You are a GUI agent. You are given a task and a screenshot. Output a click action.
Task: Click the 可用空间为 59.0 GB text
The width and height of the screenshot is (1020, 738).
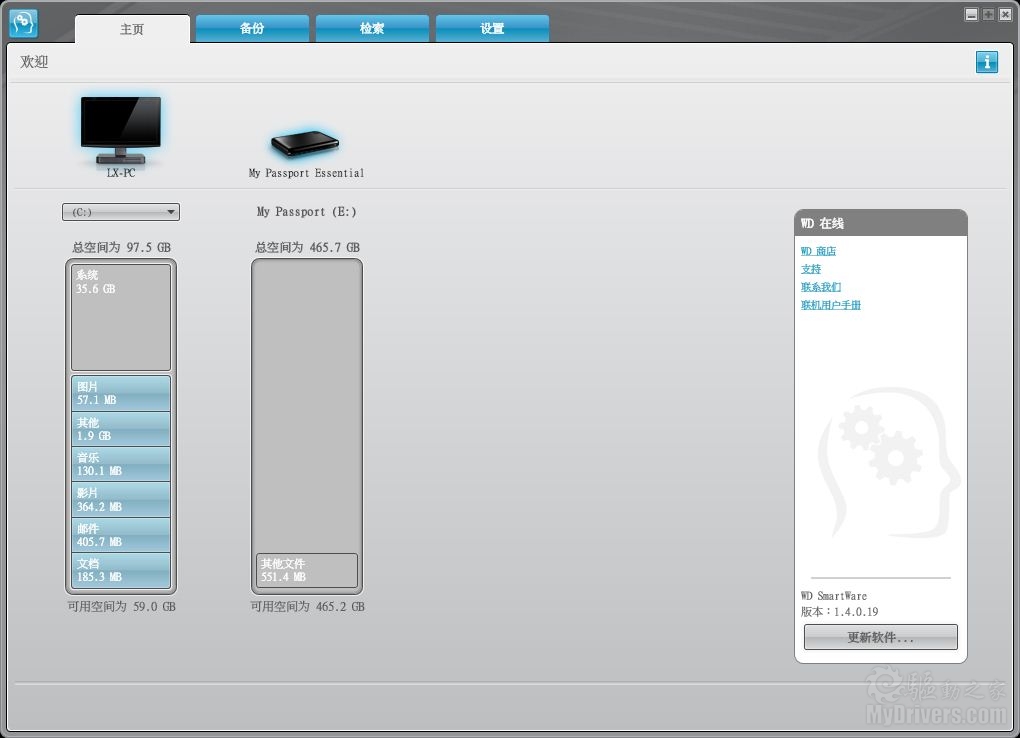coord(122,607)
